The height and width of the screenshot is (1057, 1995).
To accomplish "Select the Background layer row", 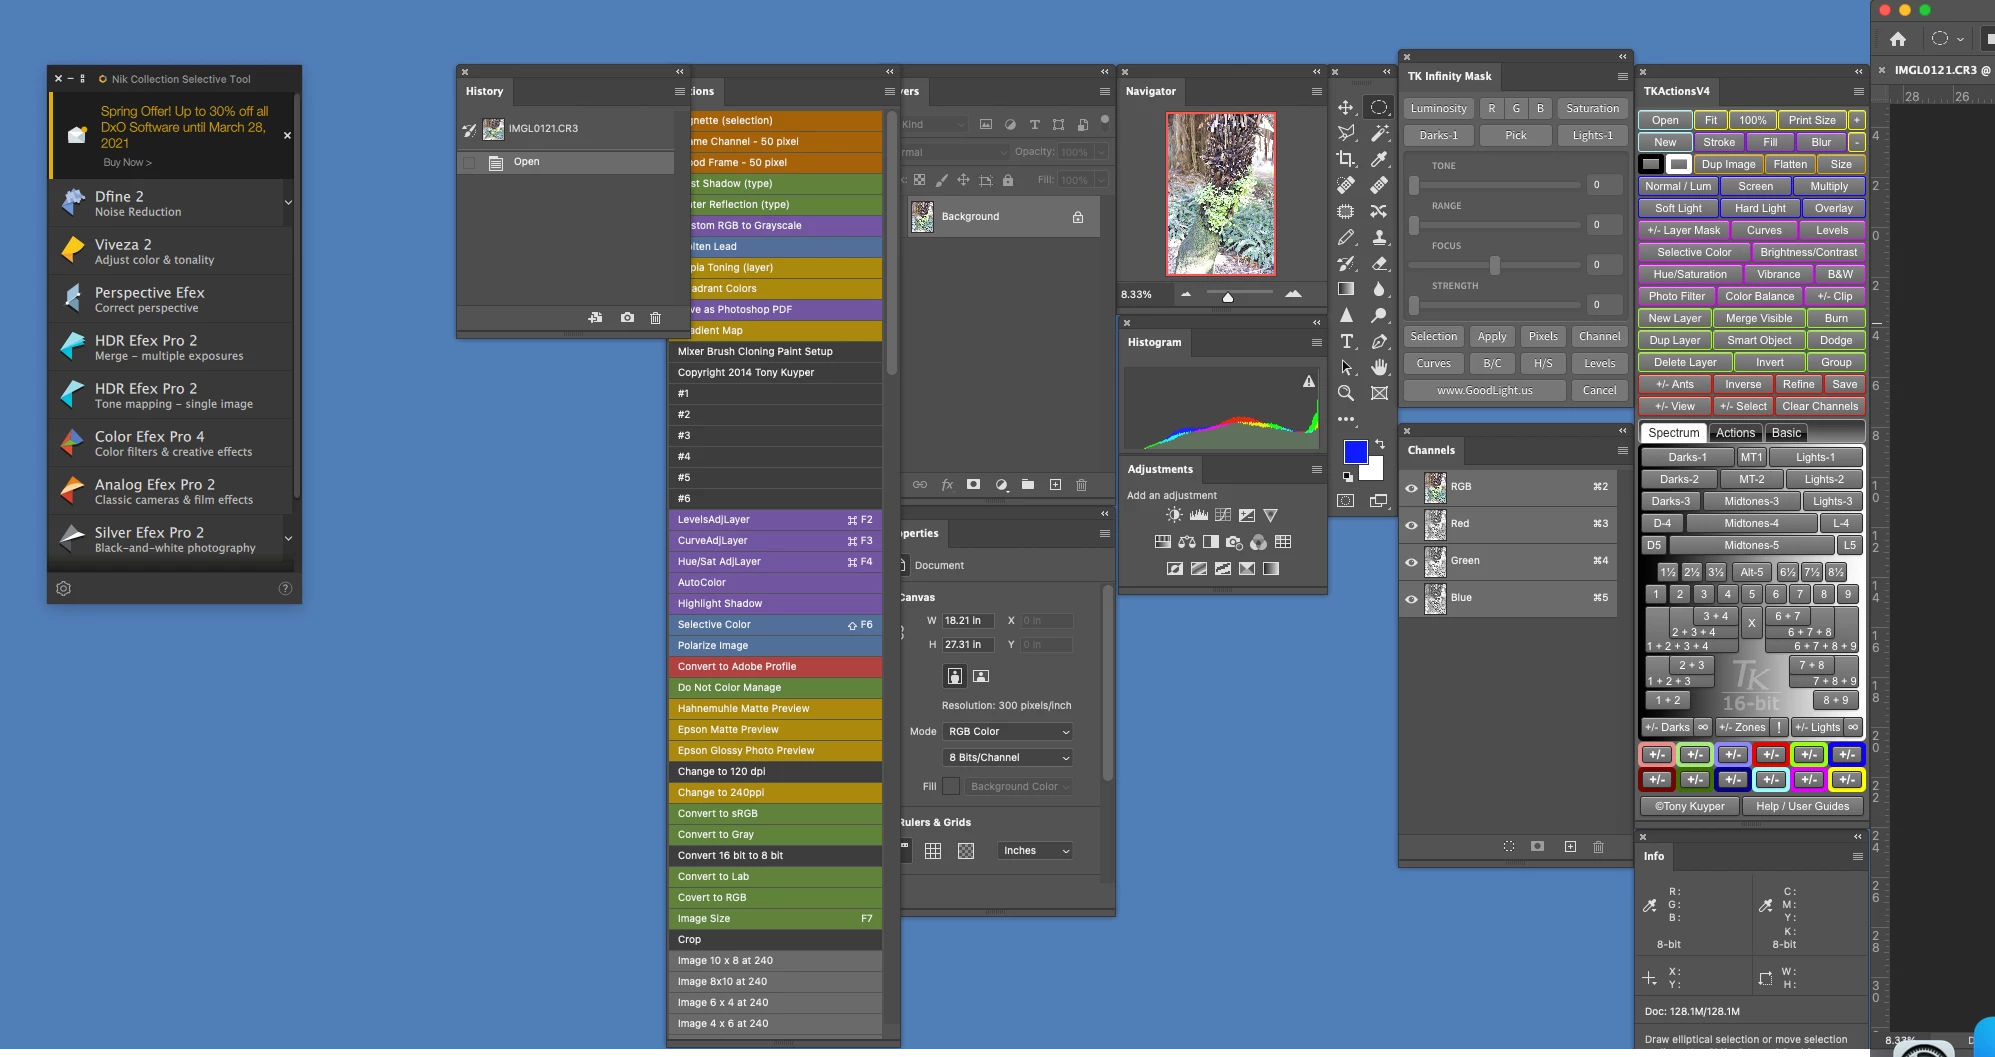I will point(1003,217).
